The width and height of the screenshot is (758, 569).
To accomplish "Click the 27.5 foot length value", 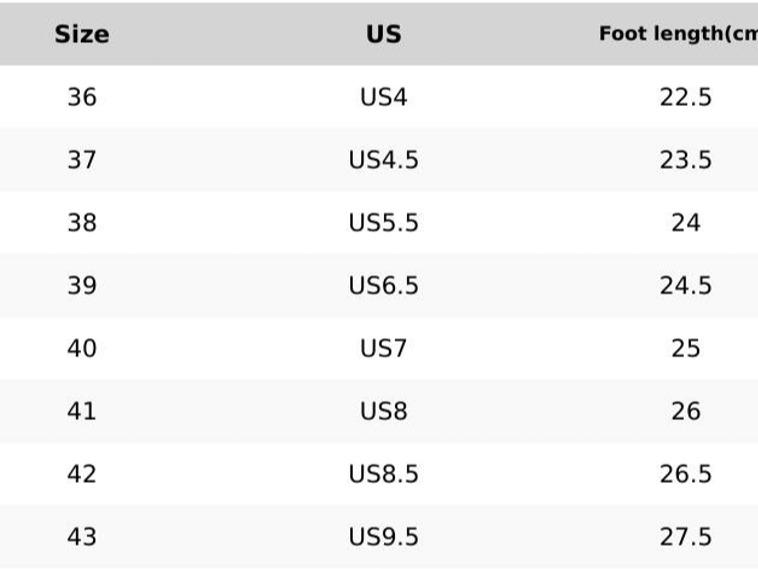I will pyautogui.click(x=685, y=536).
